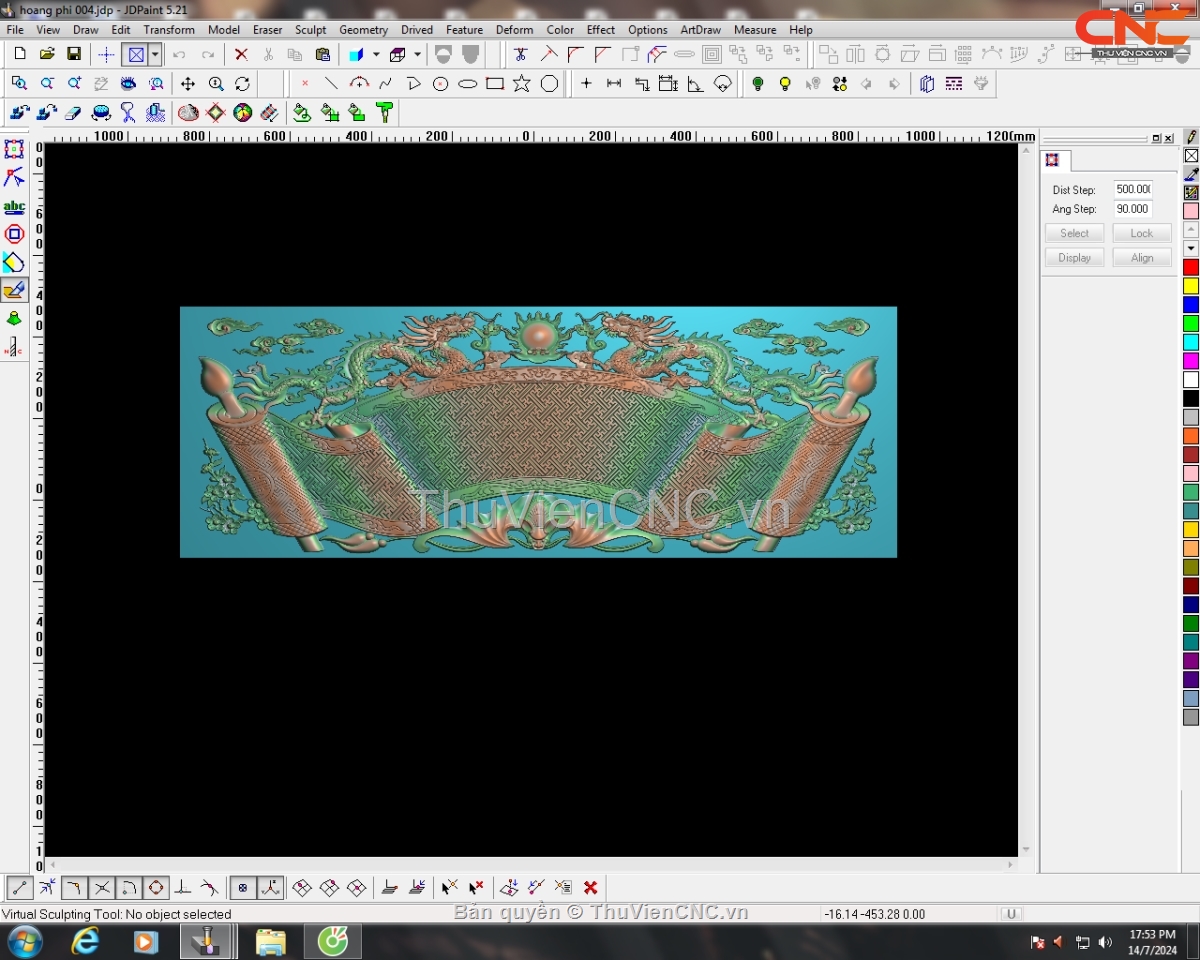
Task: Click the Align button in the side panel
Action: point(1142,257)
